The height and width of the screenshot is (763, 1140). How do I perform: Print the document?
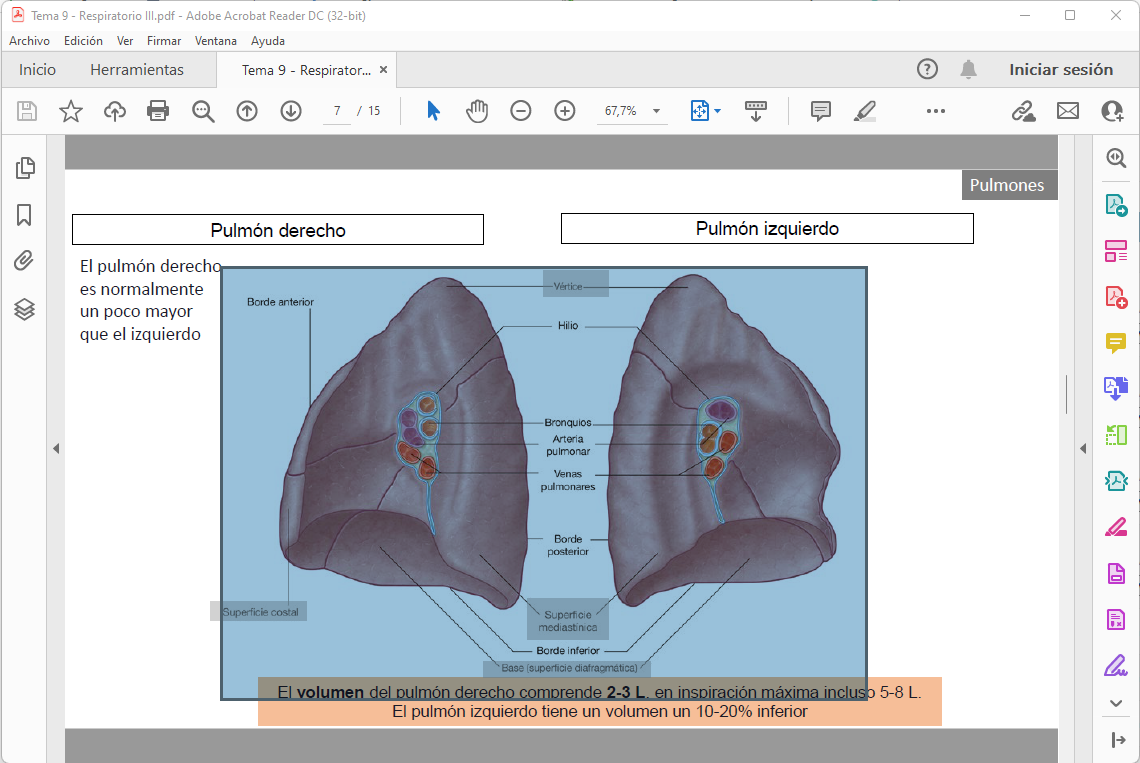158,111
